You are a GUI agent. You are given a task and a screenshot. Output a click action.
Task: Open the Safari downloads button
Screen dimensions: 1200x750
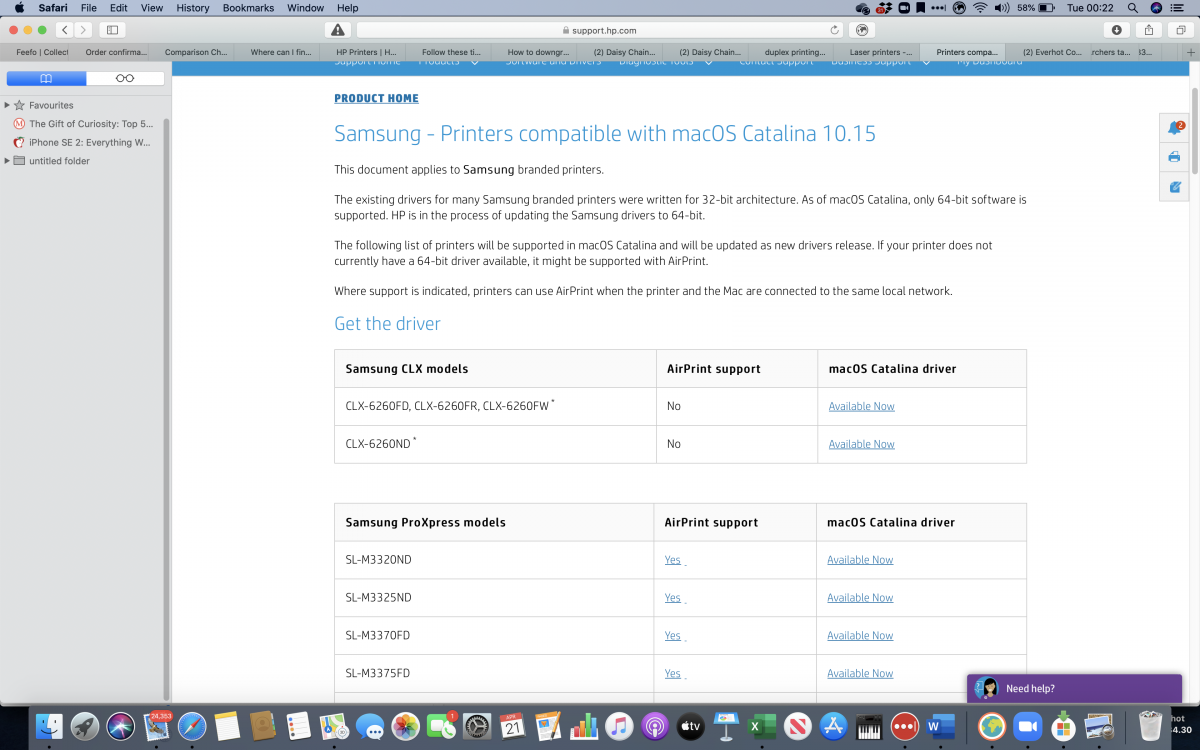1117,30
